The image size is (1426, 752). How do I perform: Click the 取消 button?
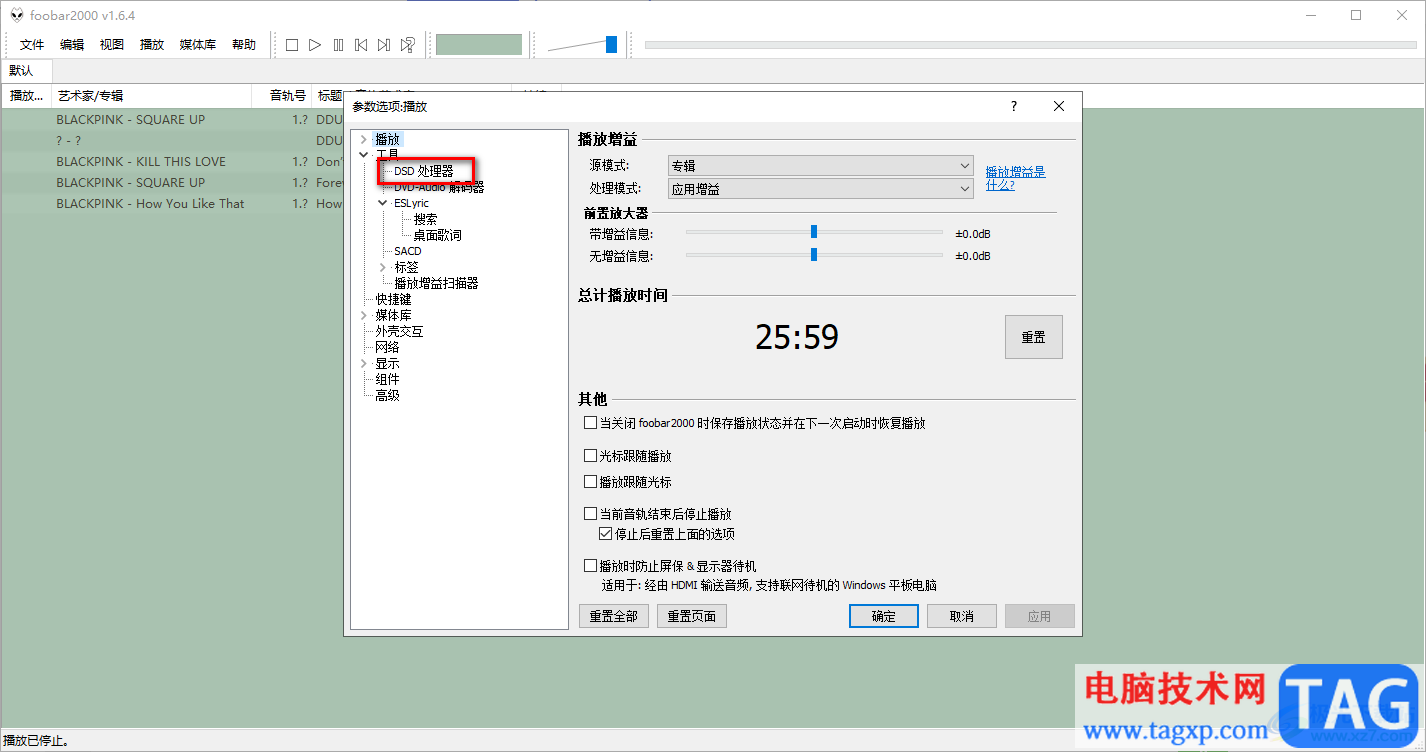tap(962, 616)
